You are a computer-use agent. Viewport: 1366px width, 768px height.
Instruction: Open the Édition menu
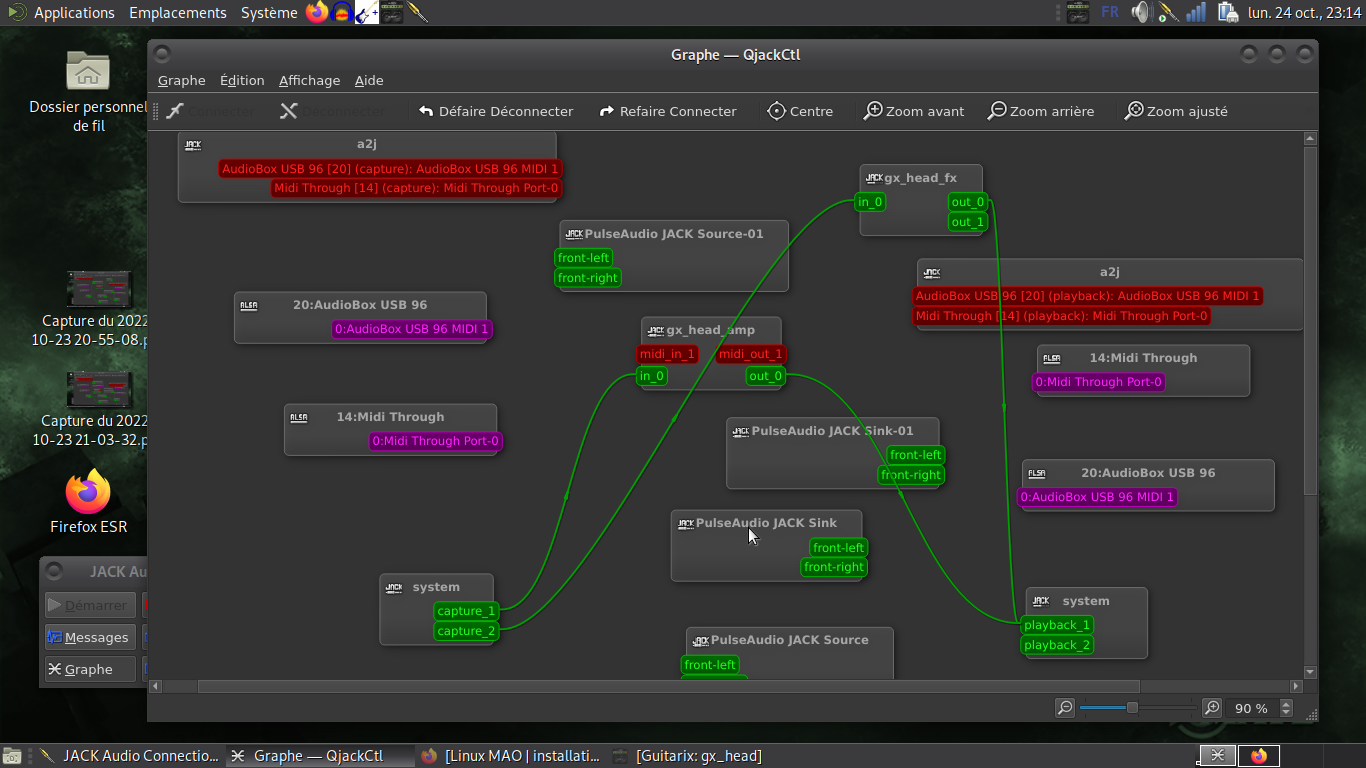click(242, 81)
